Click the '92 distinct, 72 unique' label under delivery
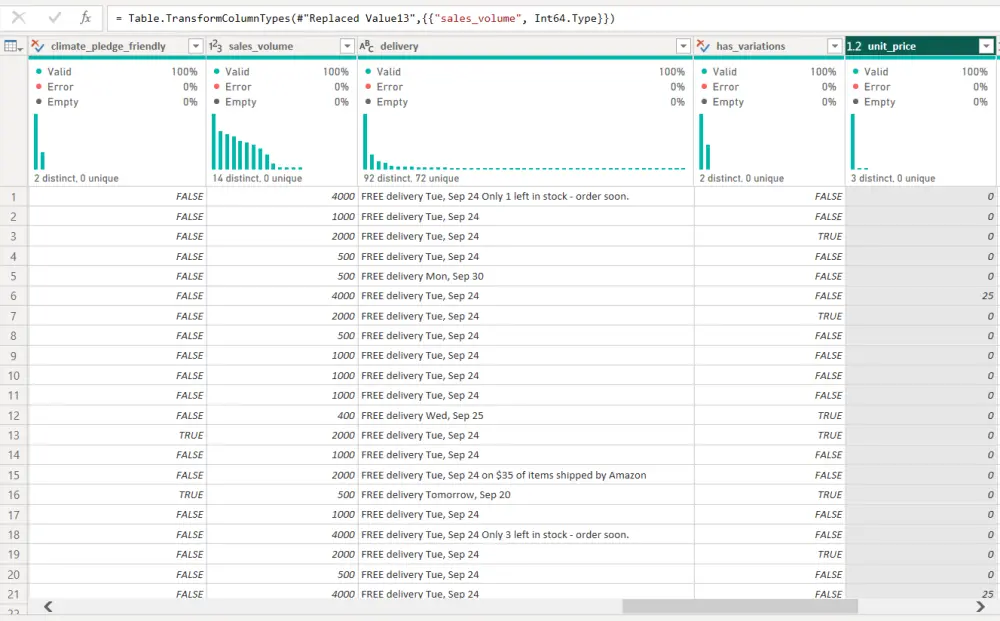Image resolution: width=1000 pixels, height=621 pixels. click(x=411, y=179)
